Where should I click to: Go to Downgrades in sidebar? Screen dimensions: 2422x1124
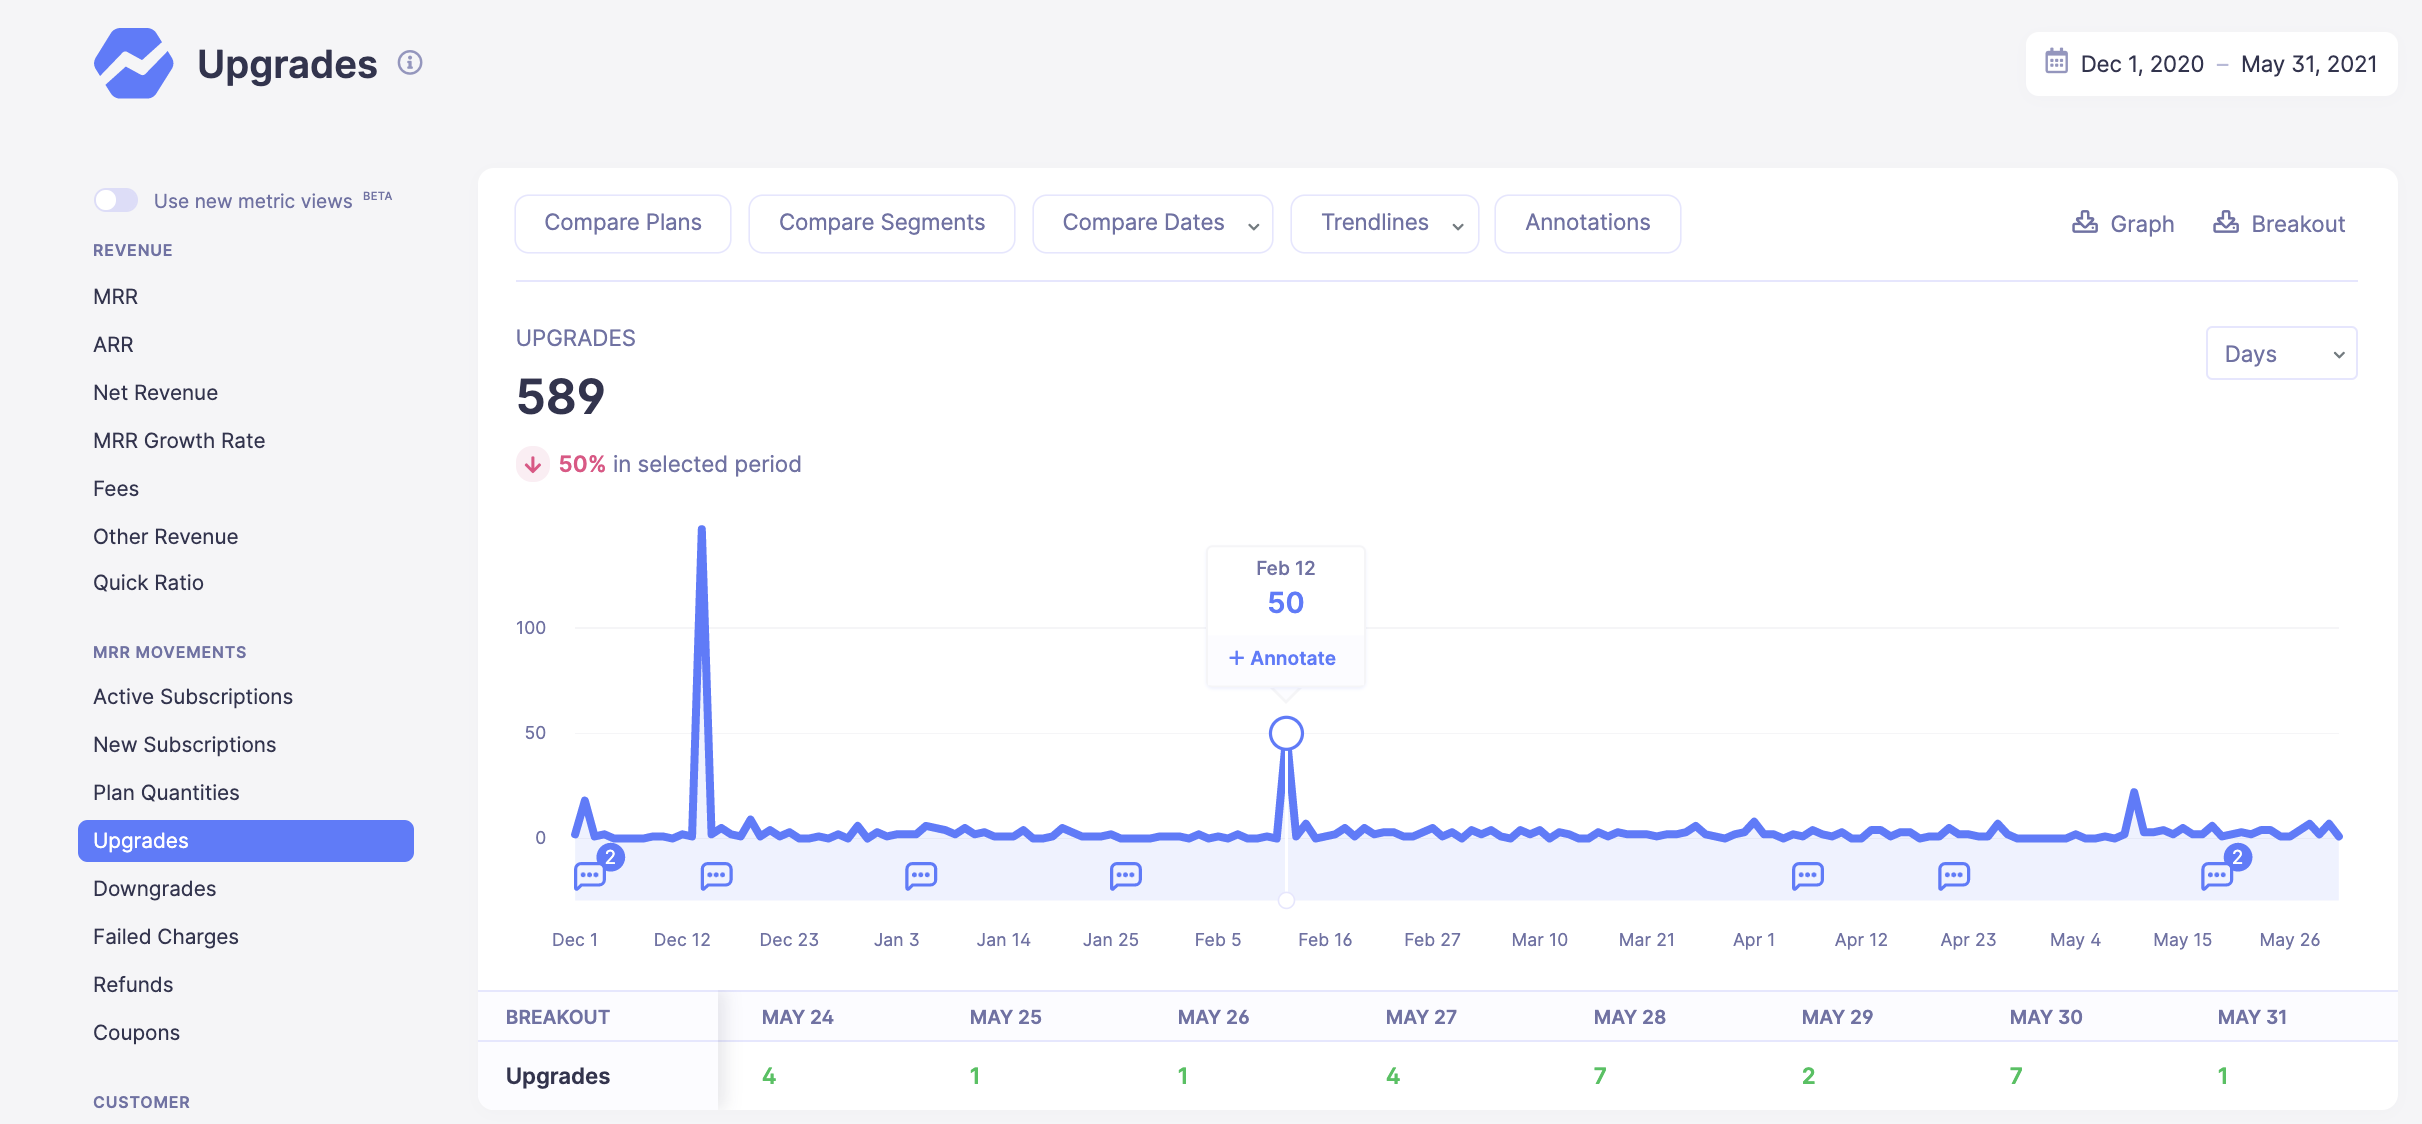[154, 888]
